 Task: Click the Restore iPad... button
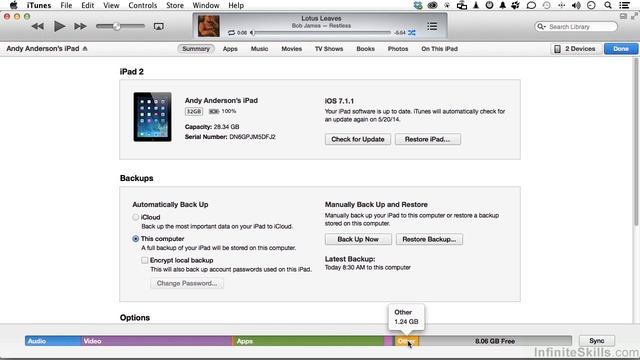pos(428,139)
